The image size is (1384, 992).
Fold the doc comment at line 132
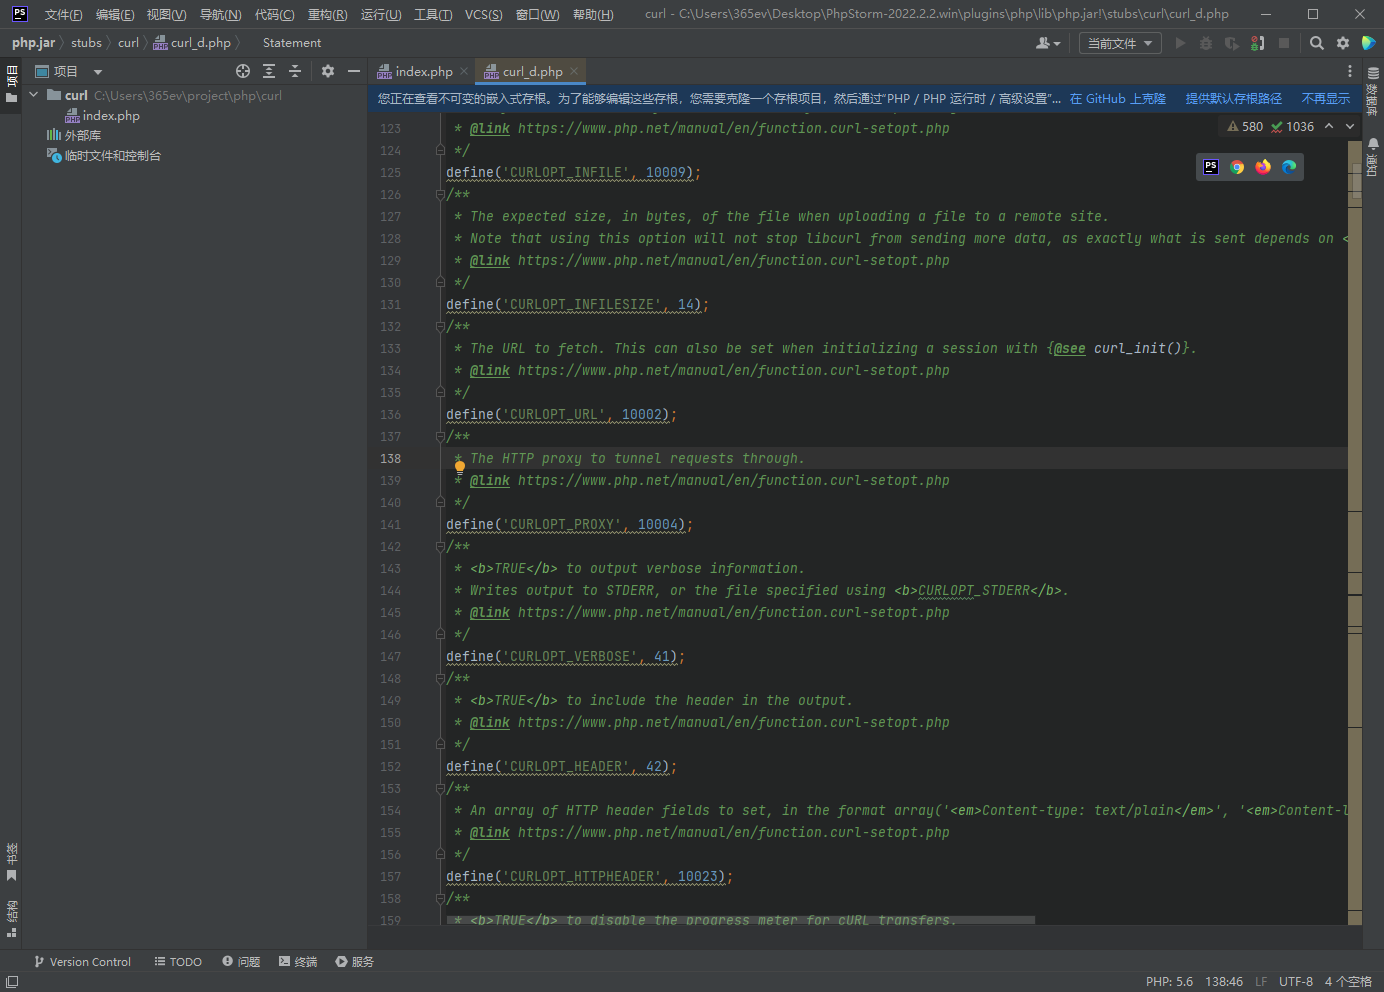(440, 327)
